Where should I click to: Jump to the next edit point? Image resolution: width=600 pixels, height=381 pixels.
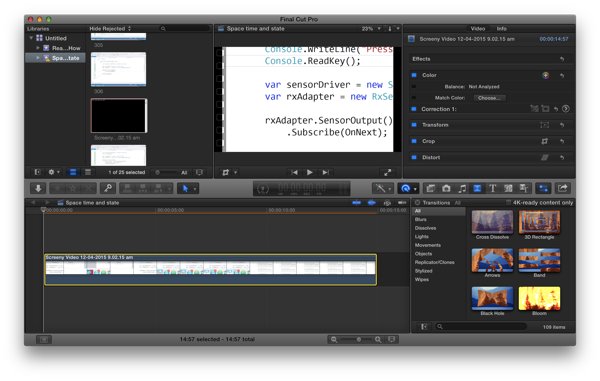tap(325, 173)
